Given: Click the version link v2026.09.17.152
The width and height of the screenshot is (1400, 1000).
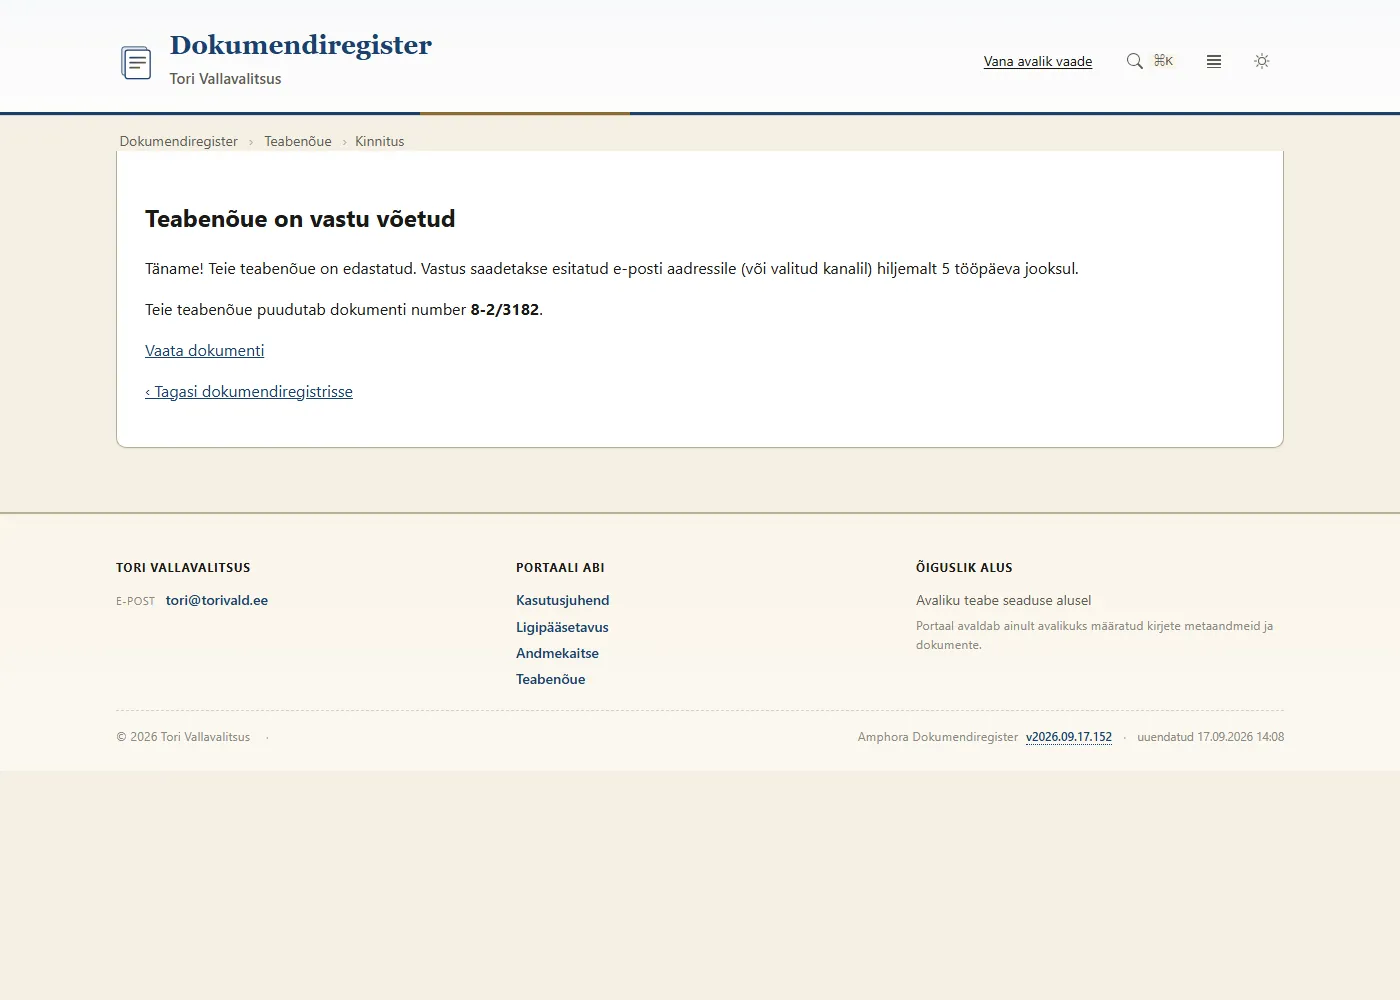Looking at the screenshot, I should tap(1069, 737).
